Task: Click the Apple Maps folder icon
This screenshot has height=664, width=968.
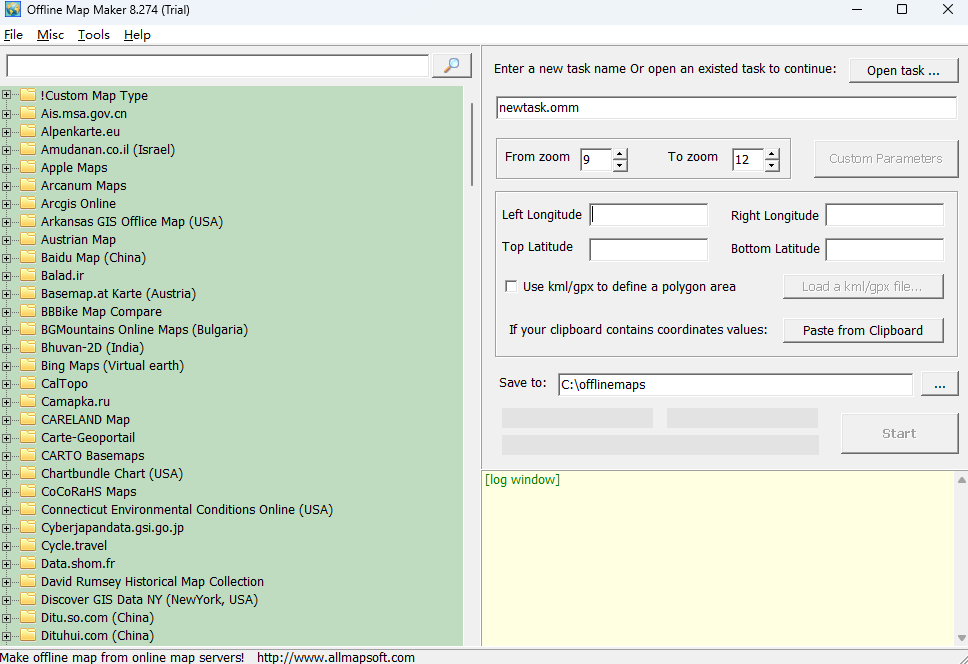Action: [28, 168]
